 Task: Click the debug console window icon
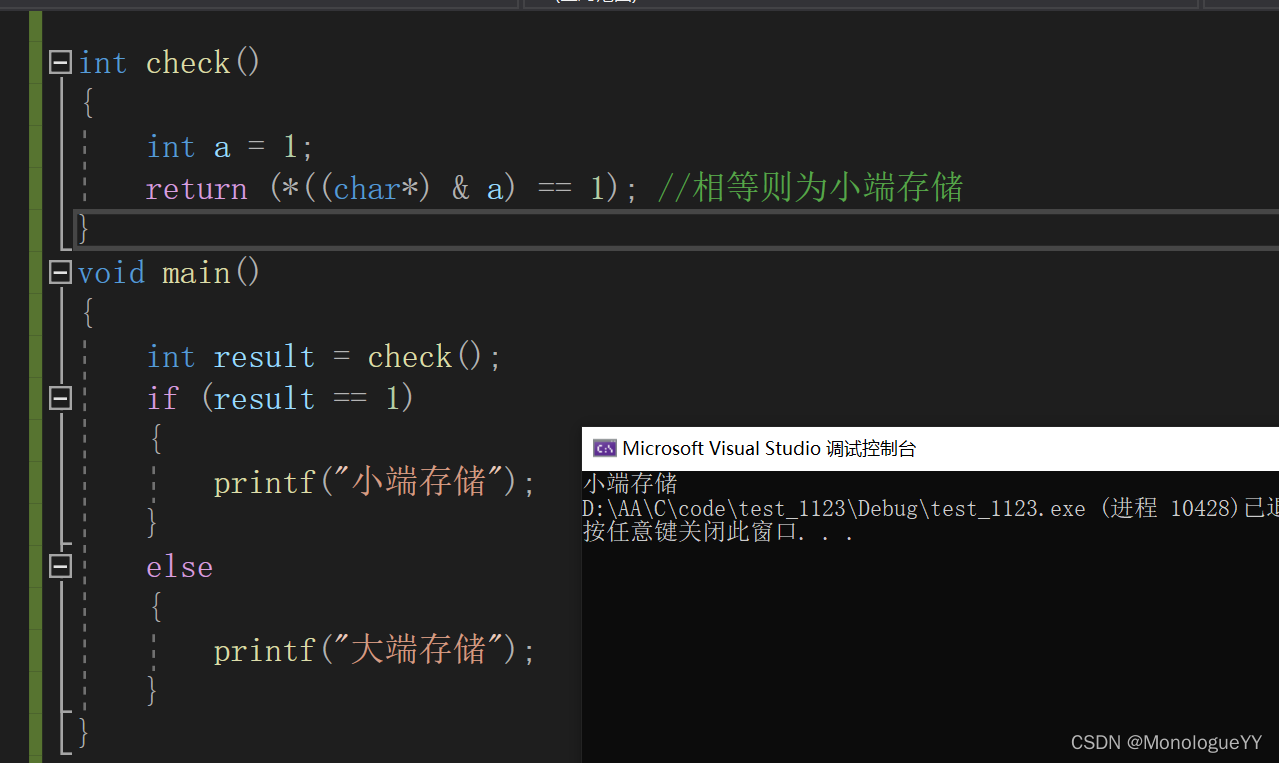click(x=604, y=449)
